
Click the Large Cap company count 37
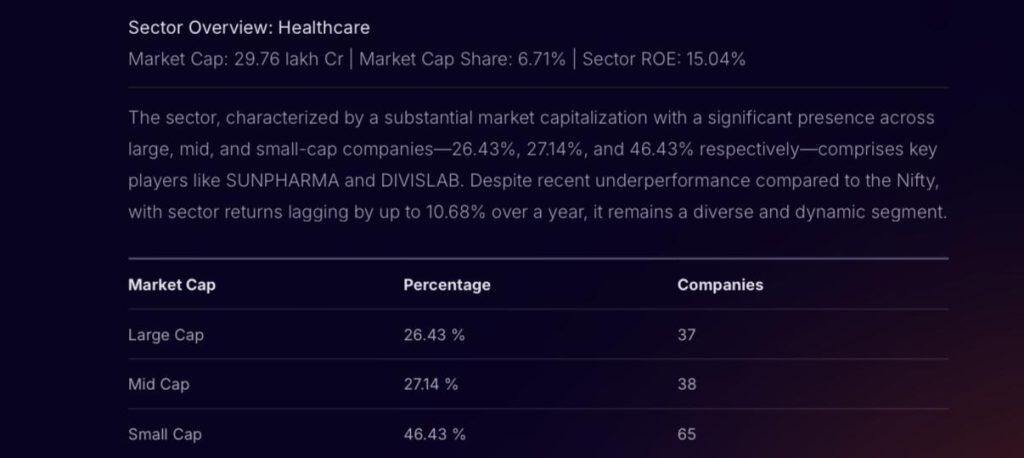pyautogui.click(x=686, y=335)
